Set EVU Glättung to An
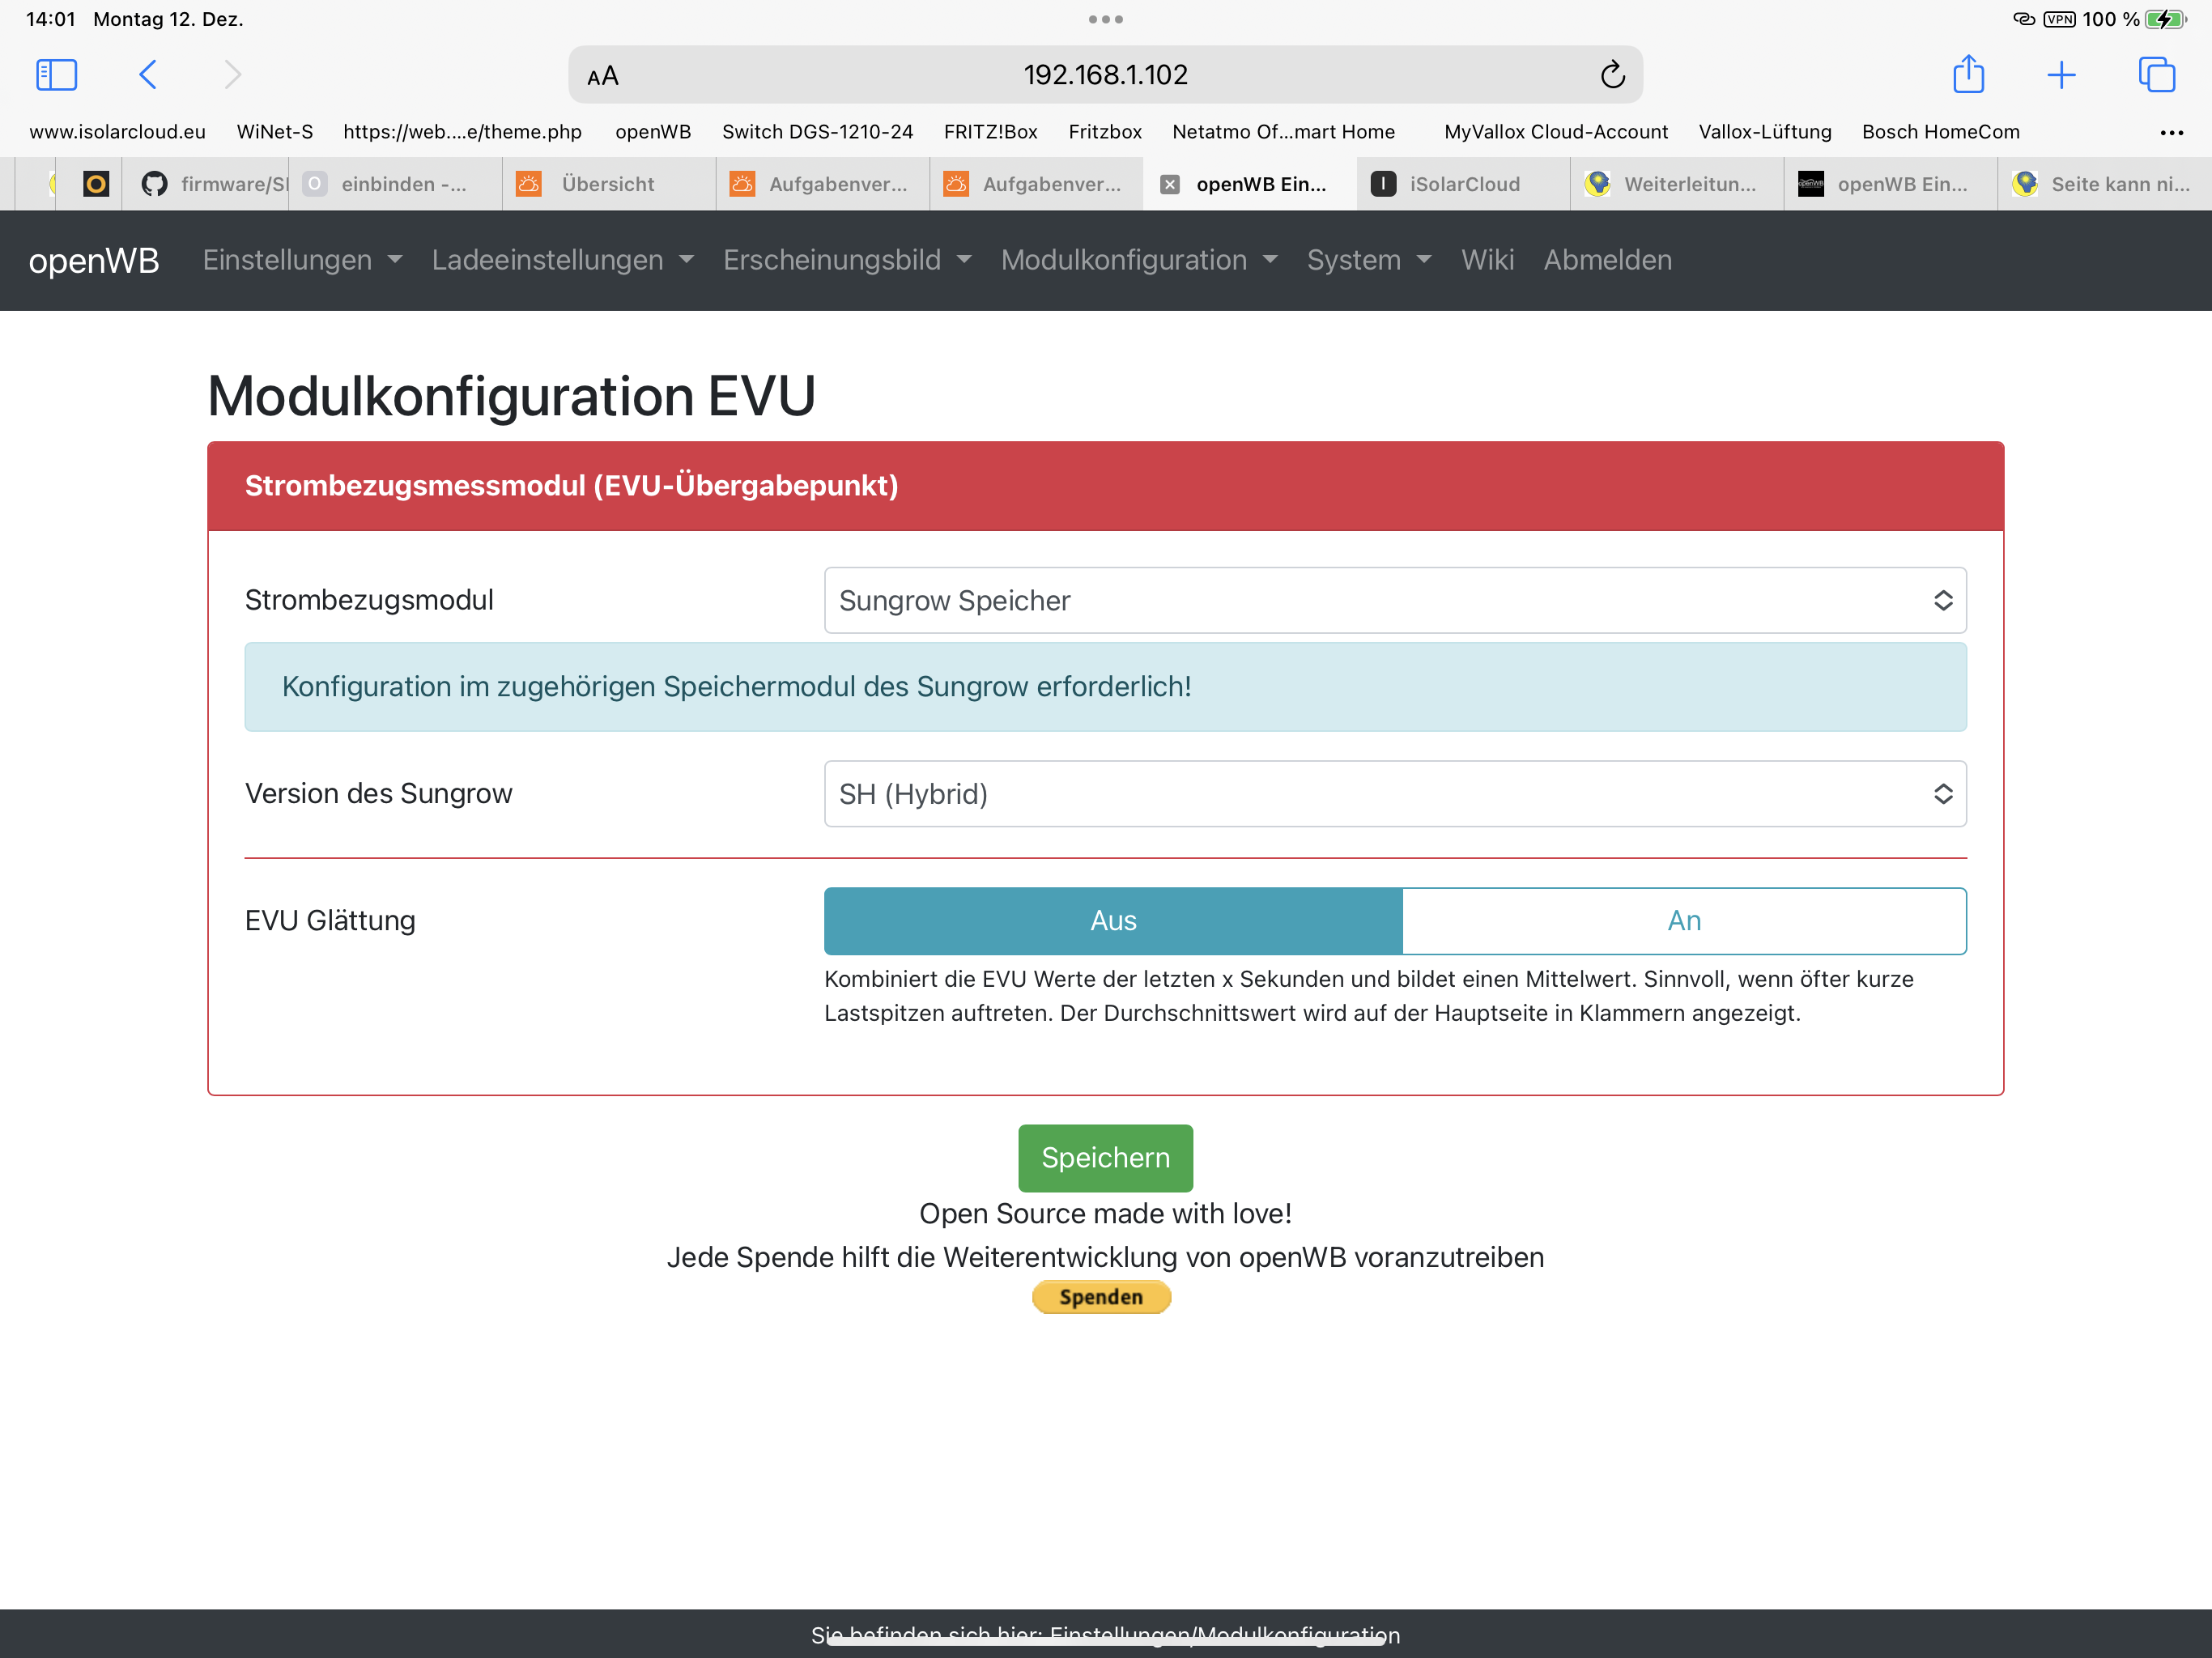This screenshot has height=1658, width=2212. click(1683, 920)
